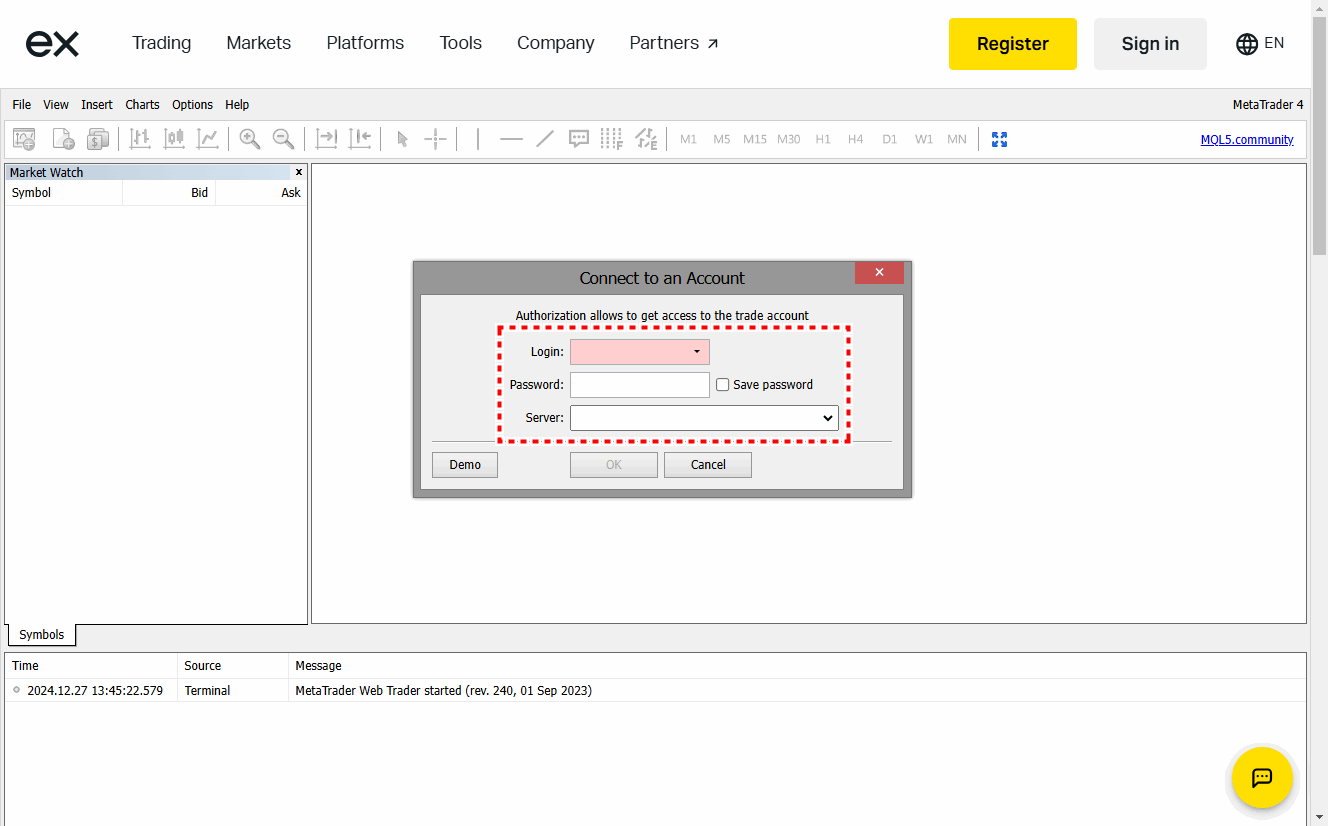Select the Trendline drawing tool

click(545, 139)
